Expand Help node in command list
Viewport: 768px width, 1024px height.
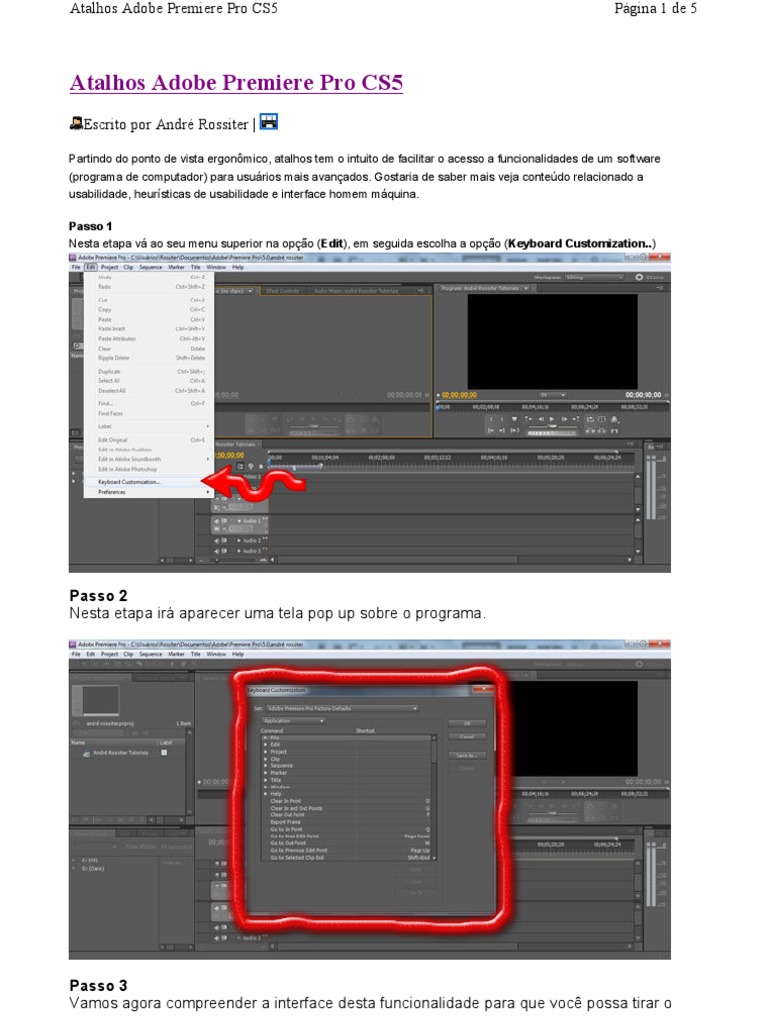(265, 794)
